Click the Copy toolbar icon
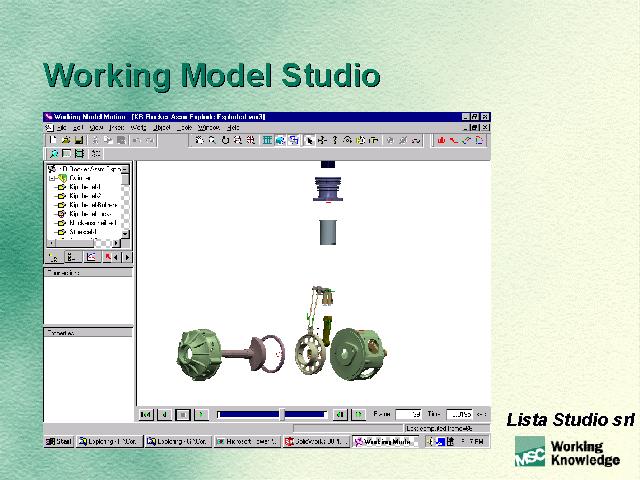640x480 pixels. [108, 140]
